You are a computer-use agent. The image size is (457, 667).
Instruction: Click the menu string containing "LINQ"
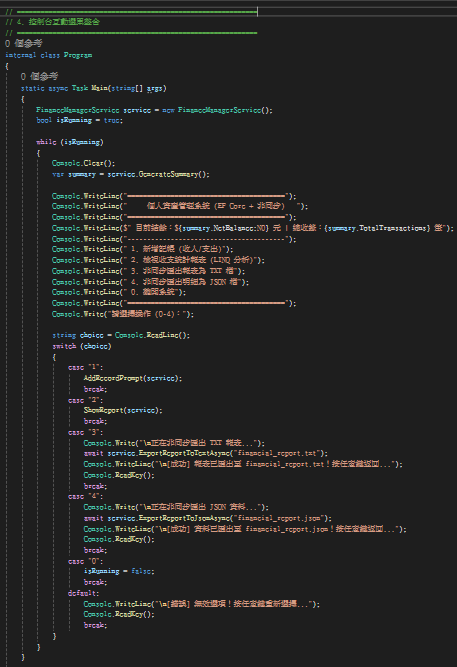191,260
